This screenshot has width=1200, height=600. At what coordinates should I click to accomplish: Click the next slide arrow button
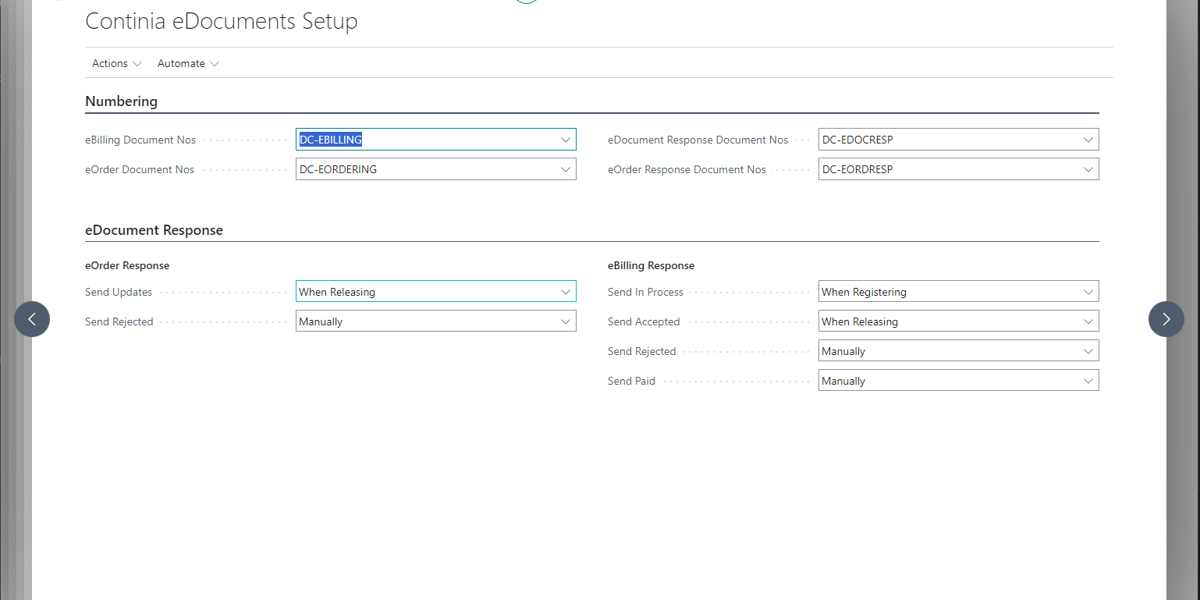1166,319
